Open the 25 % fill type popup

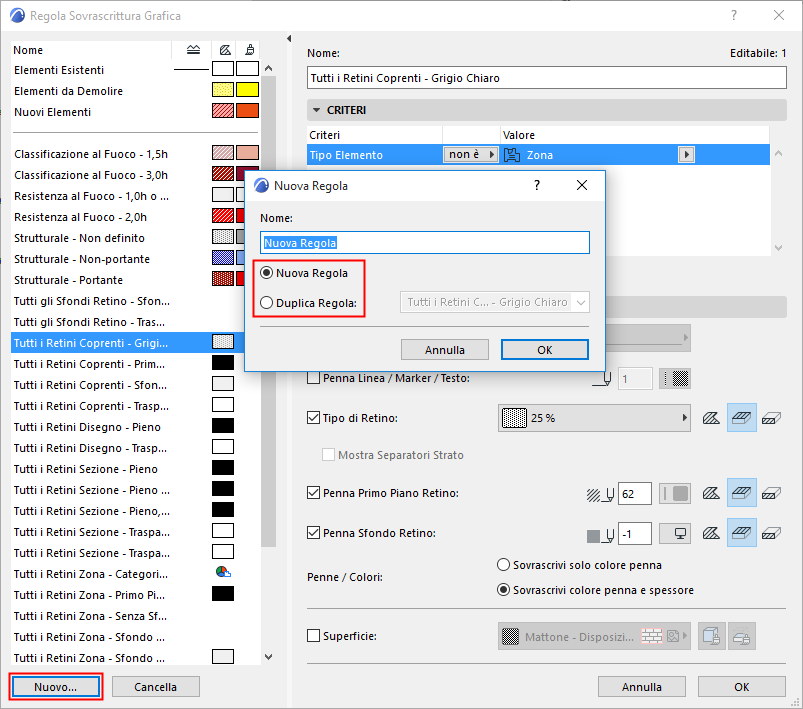coord(594,418)
